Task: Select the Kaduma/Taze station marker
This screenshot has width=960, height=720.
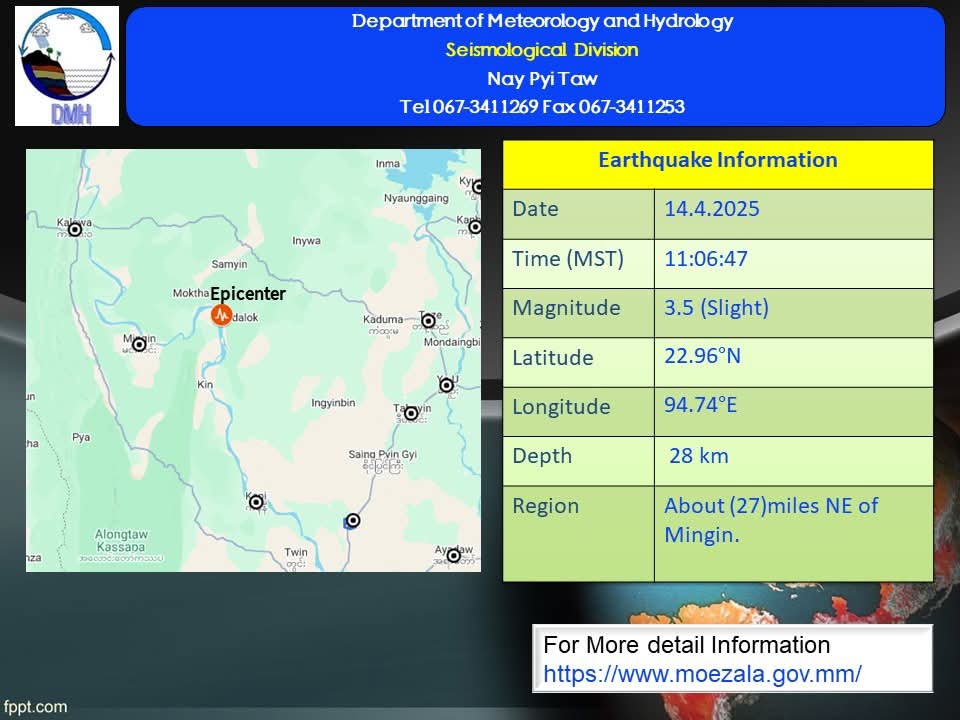Action: pyautogui.click(x=429, y=321)
